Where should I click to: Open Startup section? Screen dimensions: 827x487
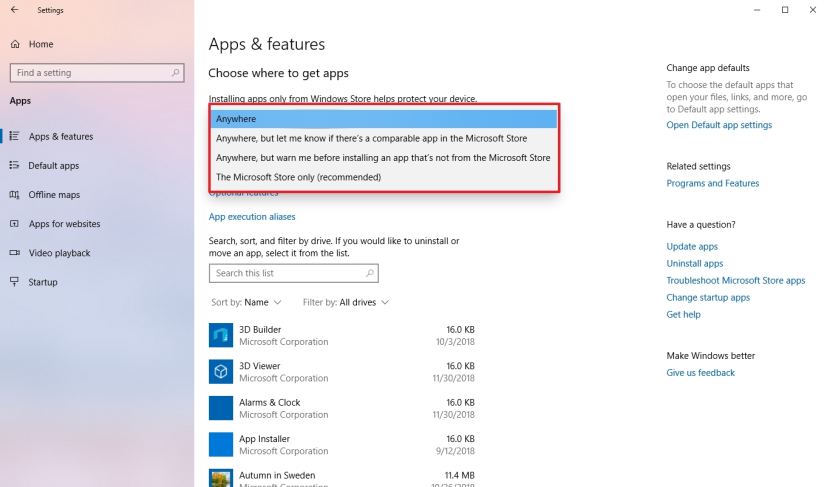click(43, 282)
